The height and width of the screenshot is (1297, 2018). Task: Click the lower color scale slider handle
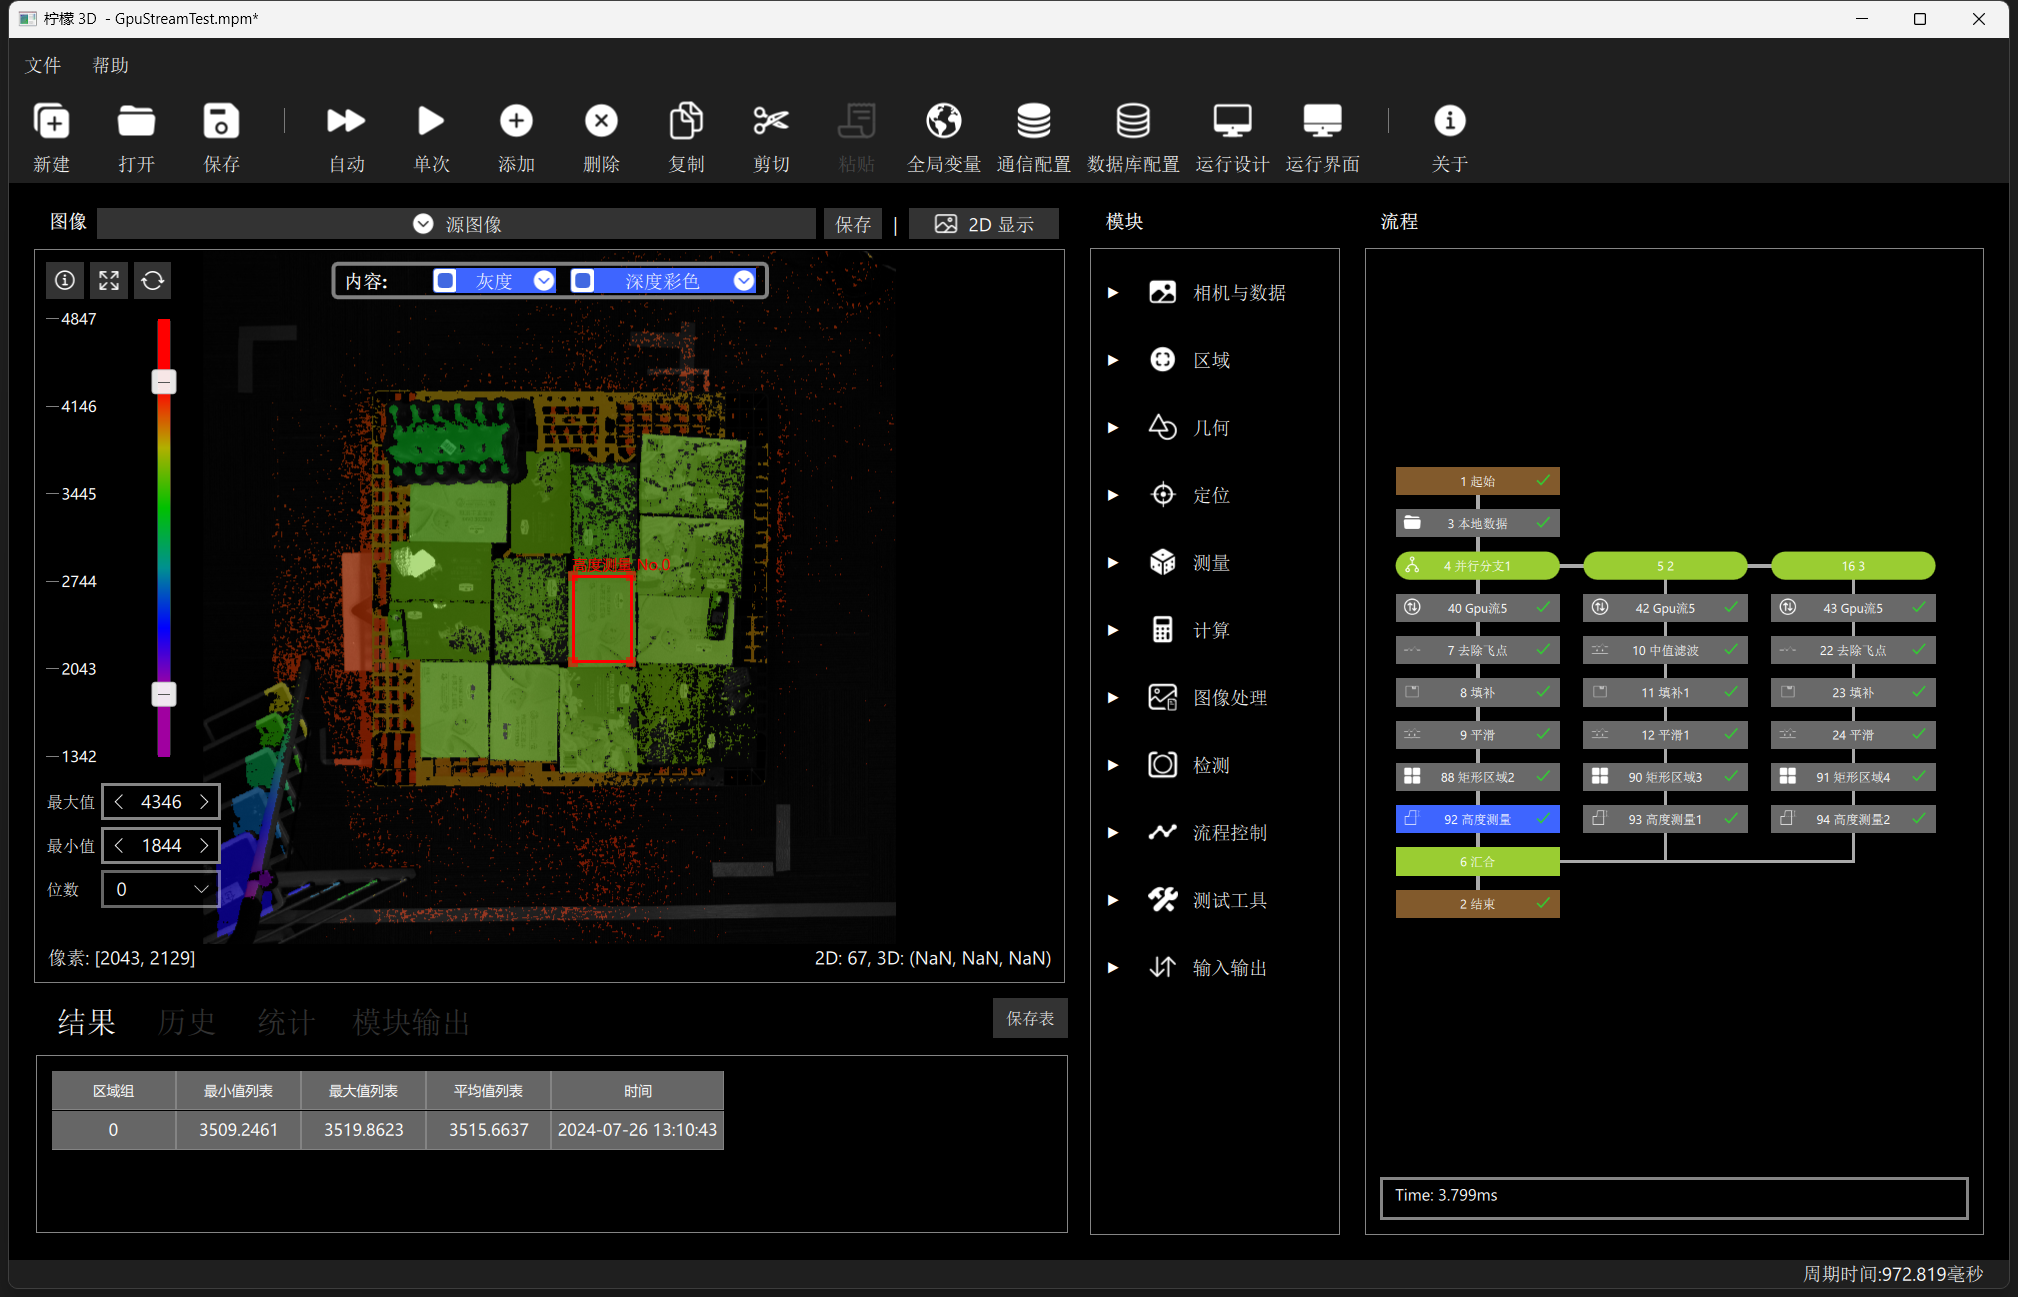point(164,694)
